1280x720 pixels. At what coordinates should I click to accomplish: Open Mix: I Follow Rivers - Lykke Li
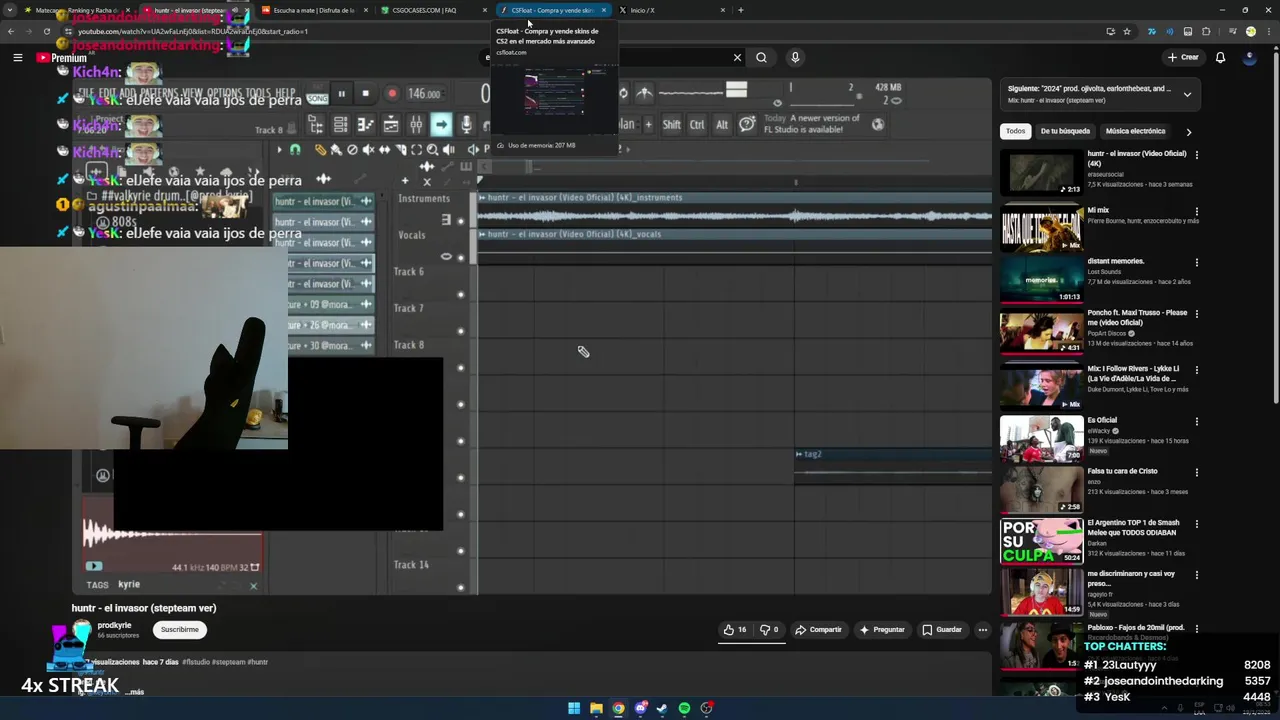point(1041,387)
